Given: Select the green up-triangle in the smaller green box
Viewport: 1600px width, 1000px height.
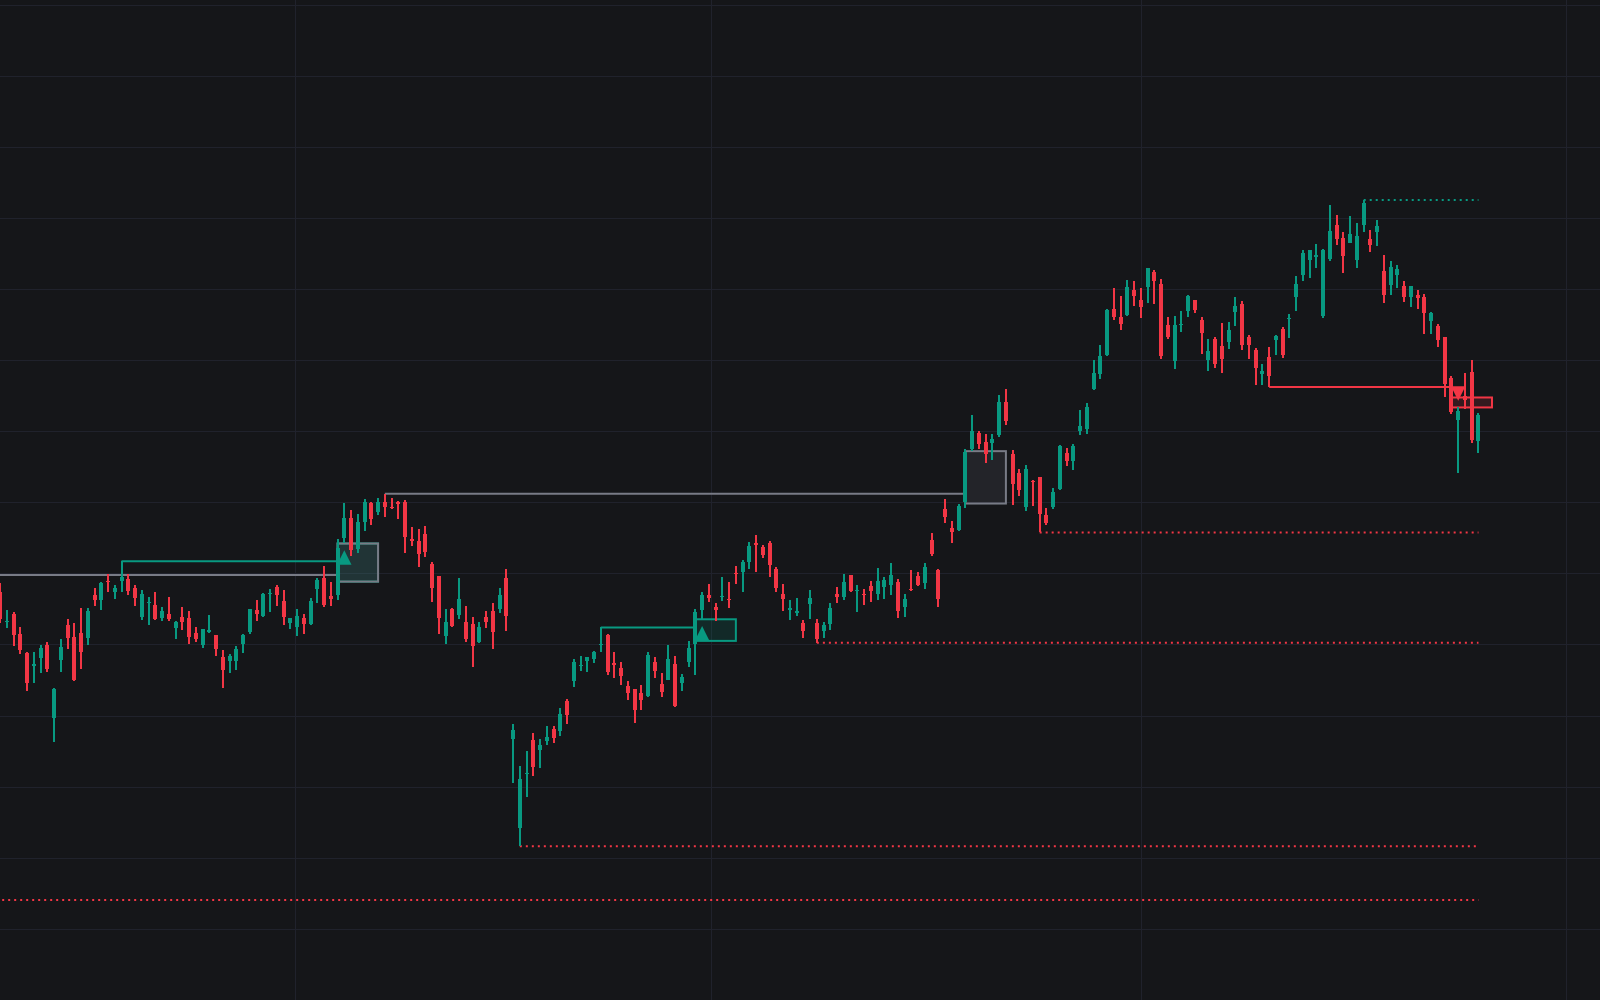Looking at the screenshot, I should coord(702,633).
